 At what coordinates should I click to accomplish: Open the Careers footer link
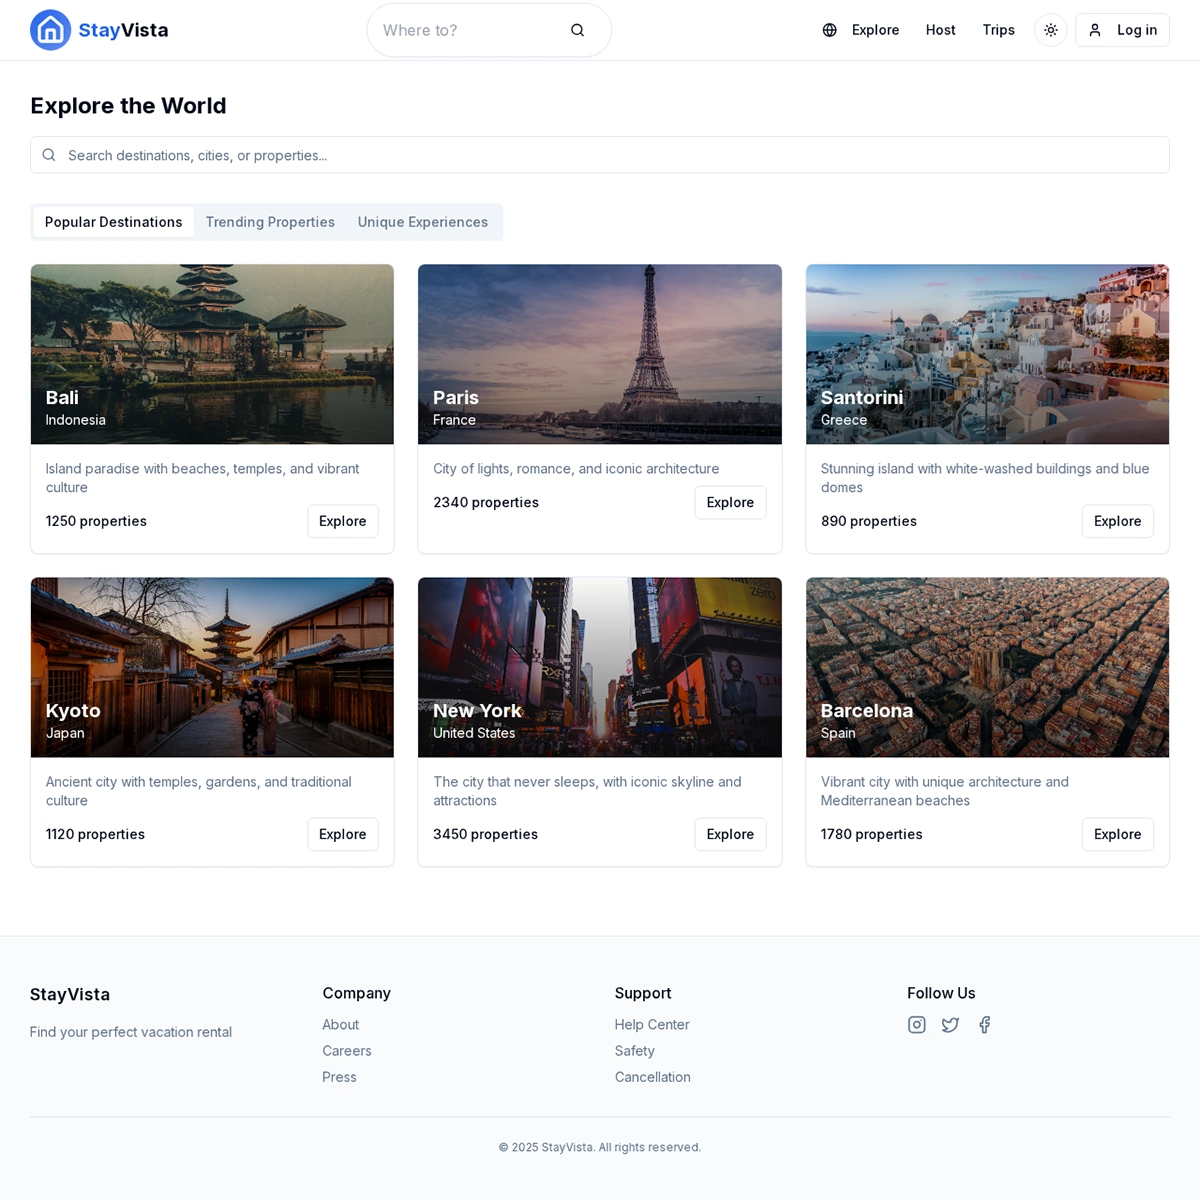pyautogui.click(x=347, y=1051)
